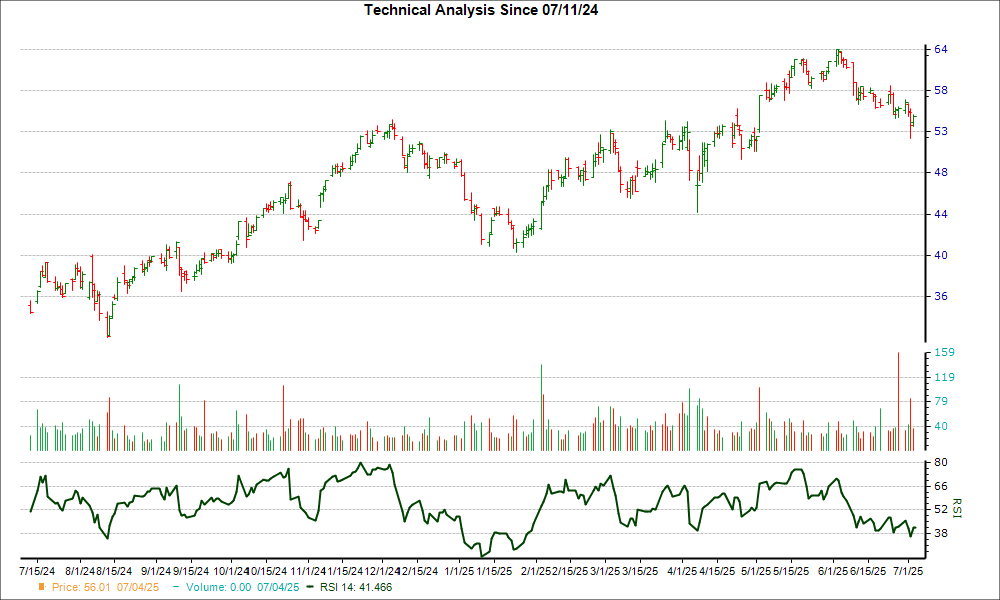Click the 2/15/25 date label

(570, 571)
